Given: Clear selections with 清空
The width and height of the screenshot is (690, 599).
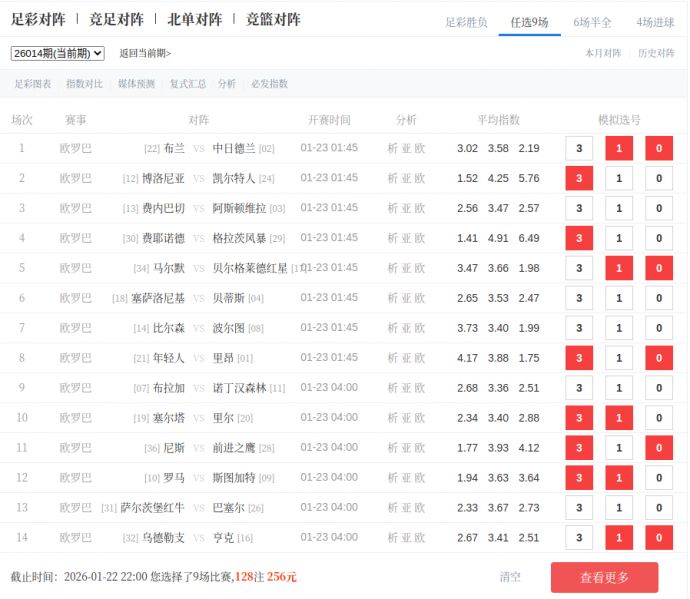Looking at the screenshot, I should tap(510, 577).
